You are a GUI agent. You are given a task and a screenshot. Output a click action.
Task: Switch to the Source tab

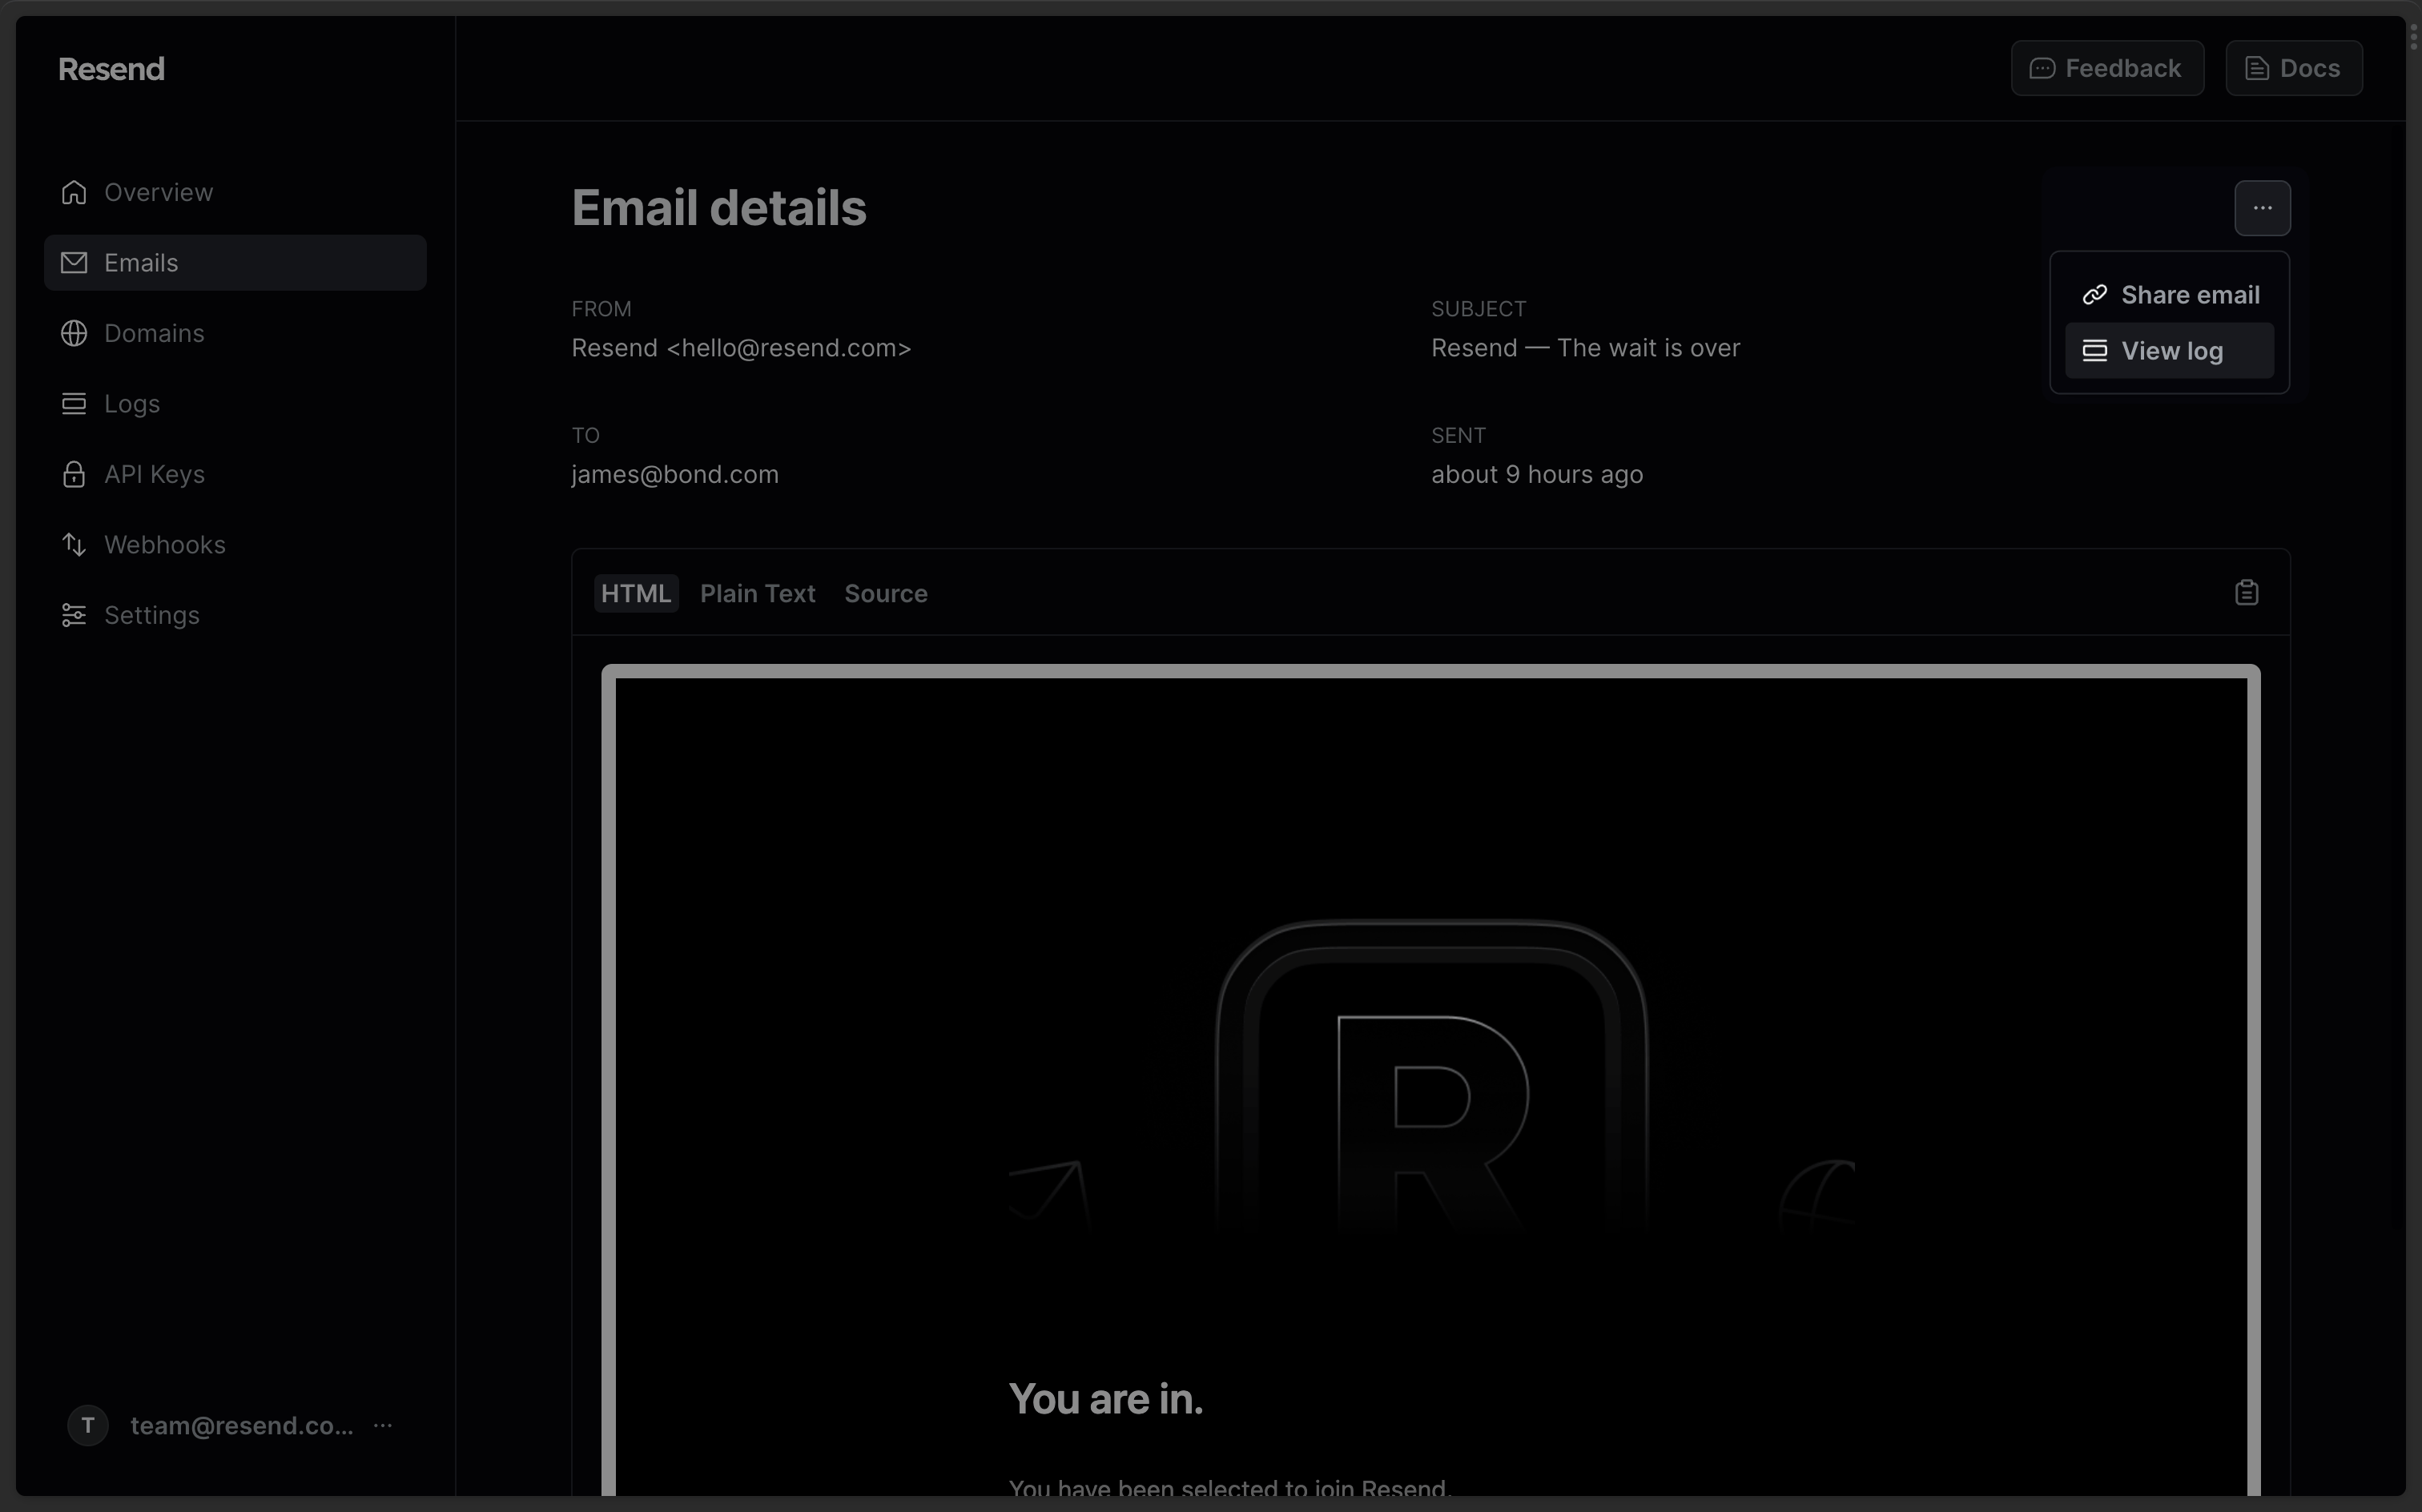[x=886, y=593]
